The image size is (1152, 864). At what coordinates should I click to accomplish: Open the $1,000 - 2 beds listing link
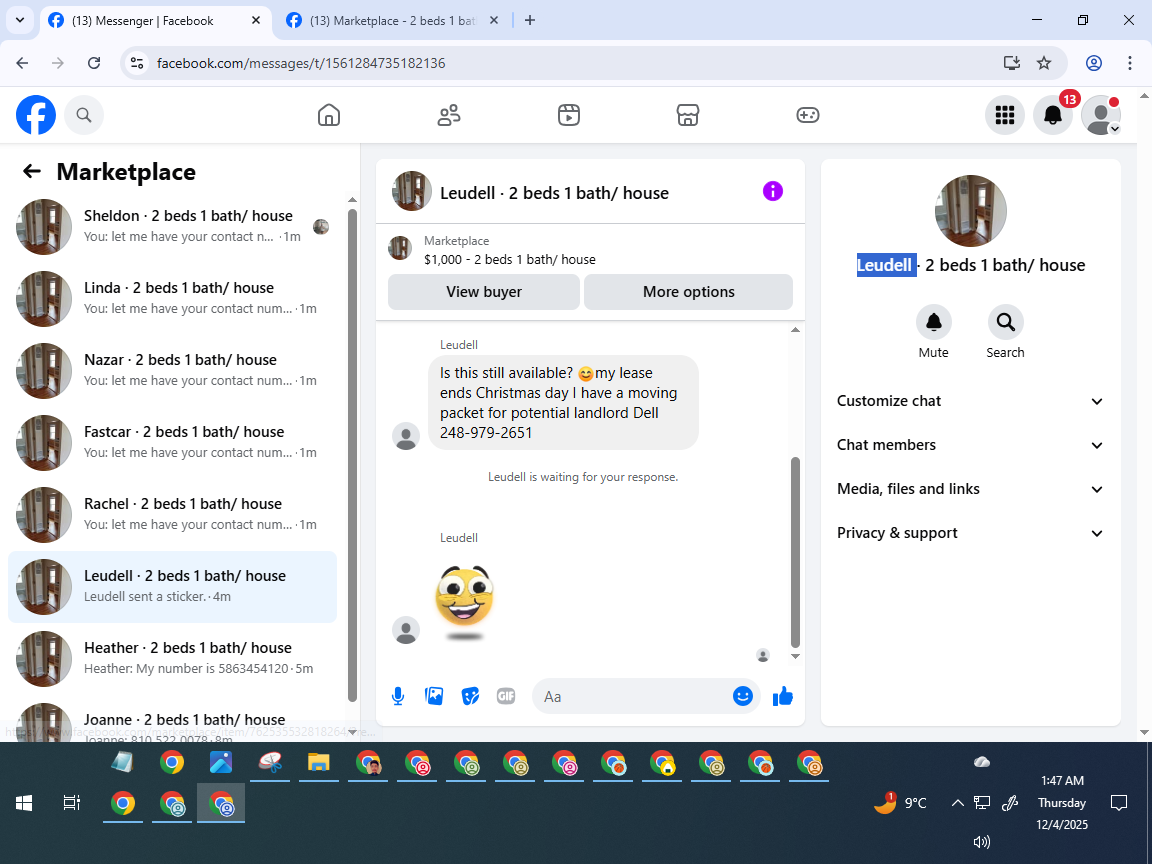pyautogui.click(x=509, y=259)
